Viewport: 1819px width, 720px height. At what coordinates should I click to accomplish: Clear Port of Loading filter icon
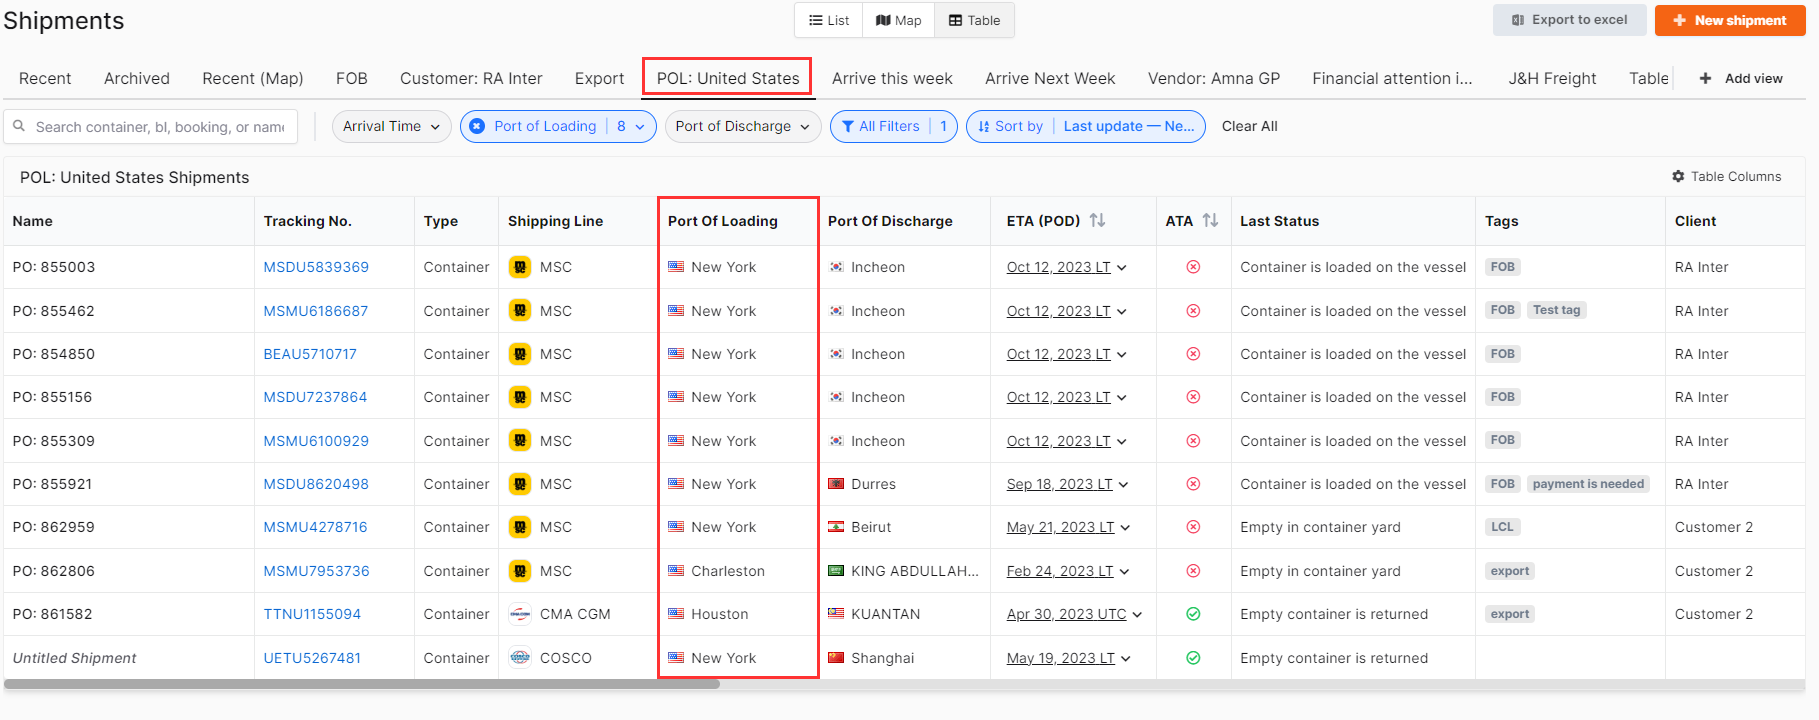point(477,126)
